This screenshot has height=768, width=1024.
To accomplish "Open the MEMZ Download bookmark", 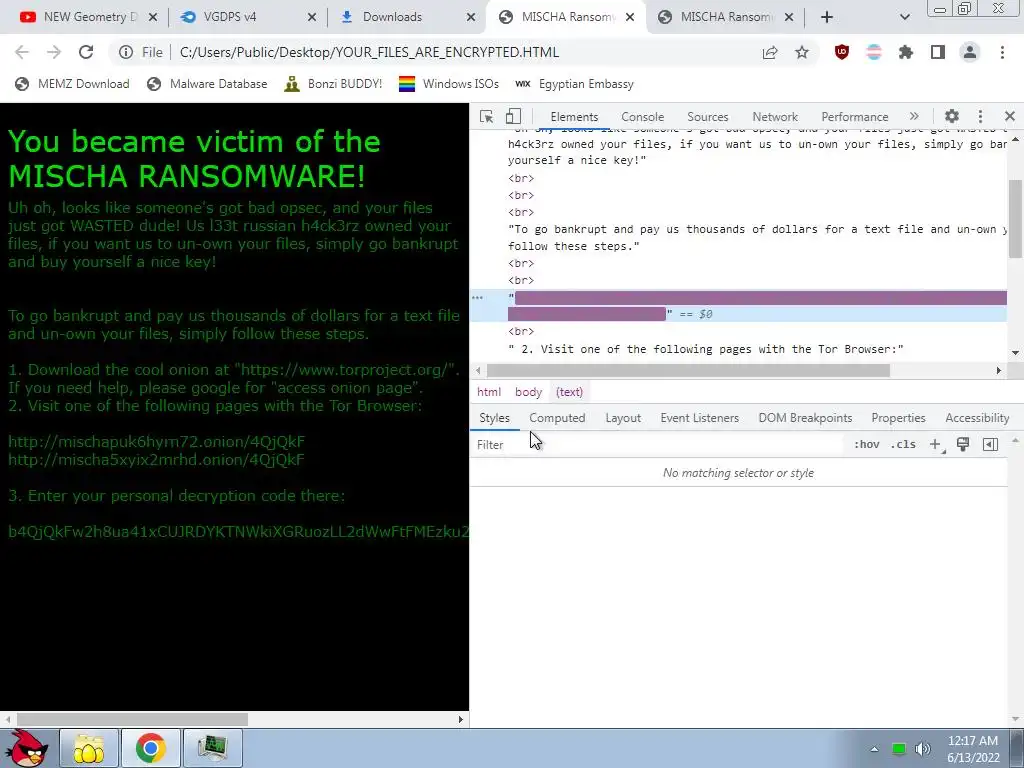I will point(72,84).
